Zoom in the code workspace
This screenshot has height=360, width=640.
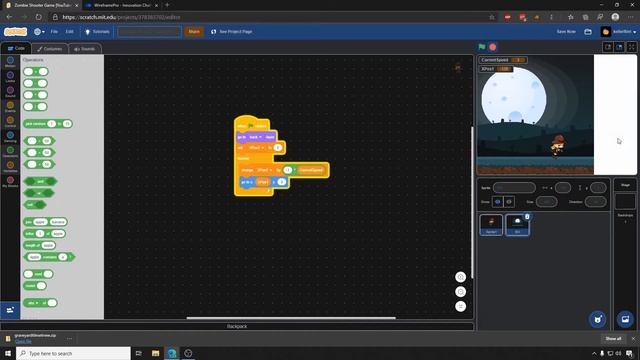[x=460, y=277]
